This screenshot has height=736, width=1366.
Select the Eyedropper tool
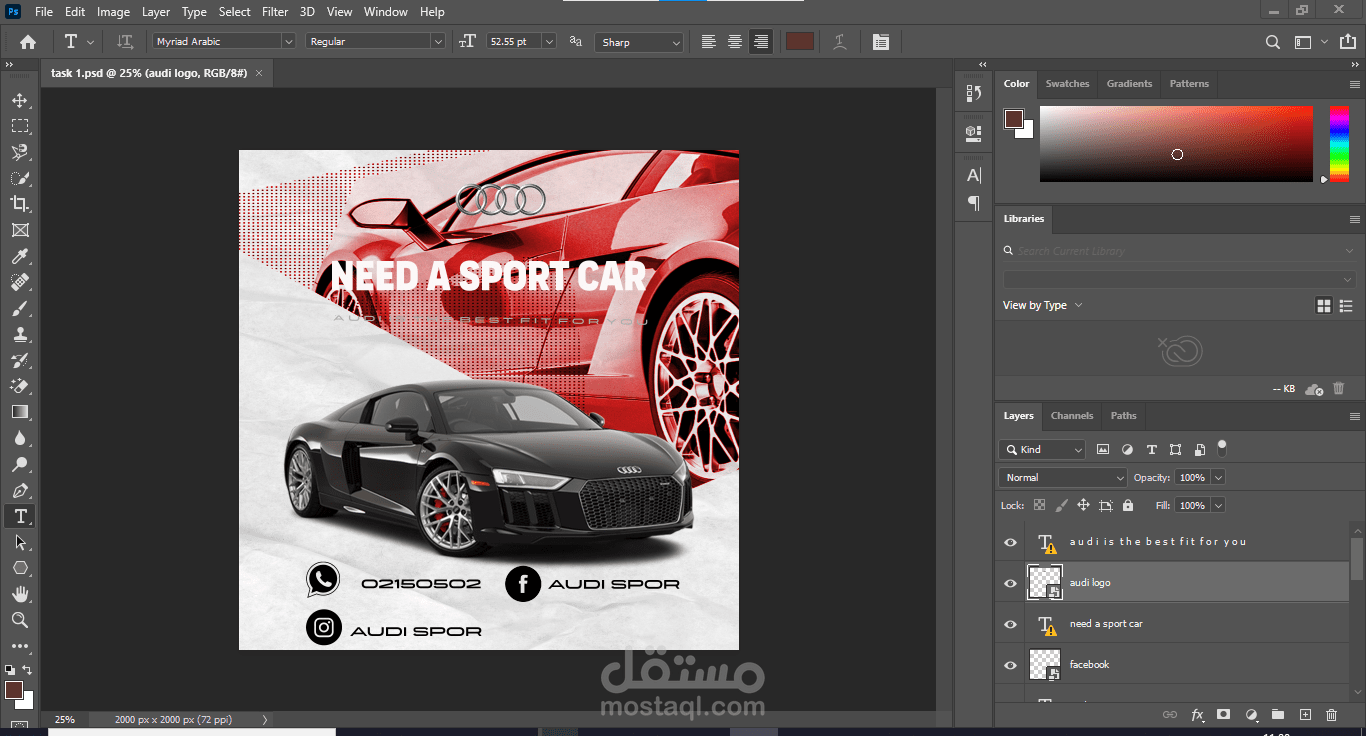click(19, 257)
